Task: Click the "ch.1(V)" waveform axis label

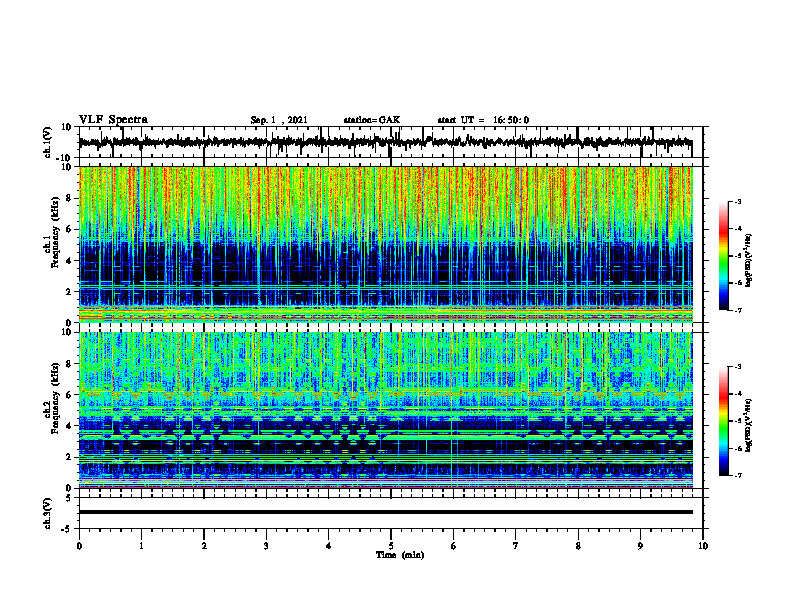Action: (x=48, y=142)
